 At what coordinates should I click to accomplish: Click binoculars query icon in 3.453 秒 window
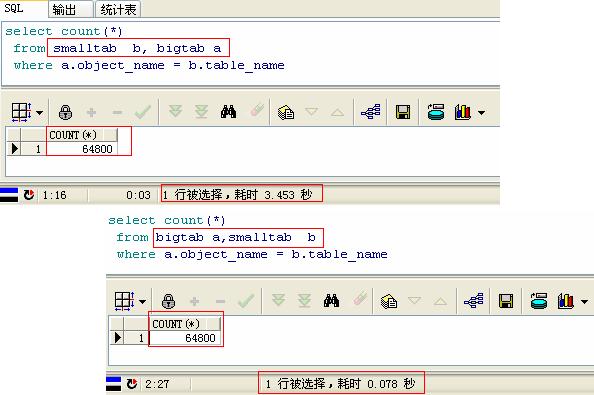coord(228,112)
